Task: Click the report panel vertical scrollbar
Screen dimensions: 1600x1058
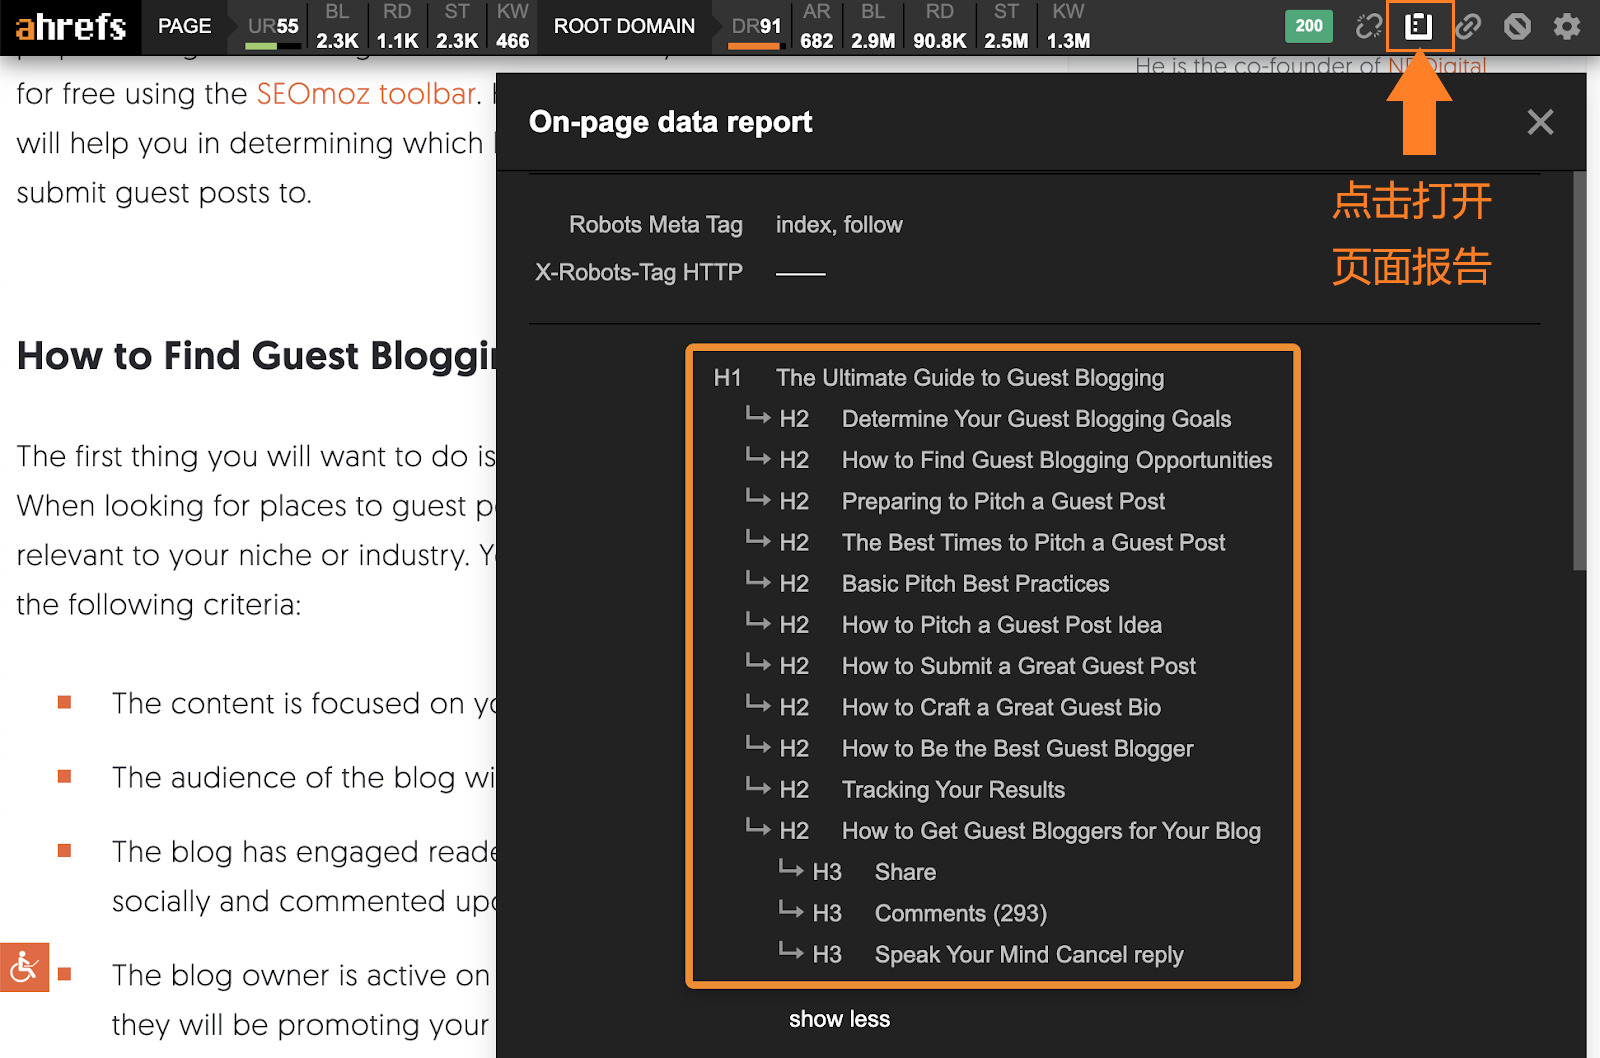Action: click(1579, 370)
